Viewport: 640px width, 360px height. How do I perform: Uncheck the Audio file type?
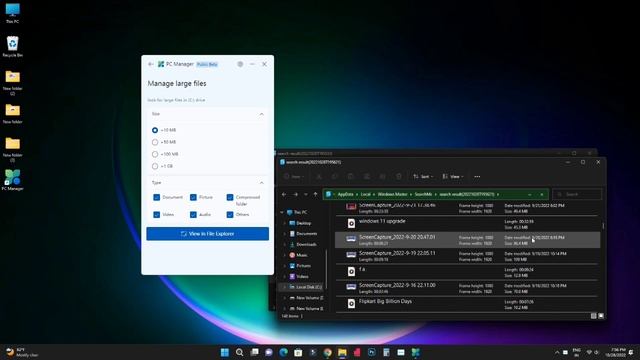[x=193, y=214]
